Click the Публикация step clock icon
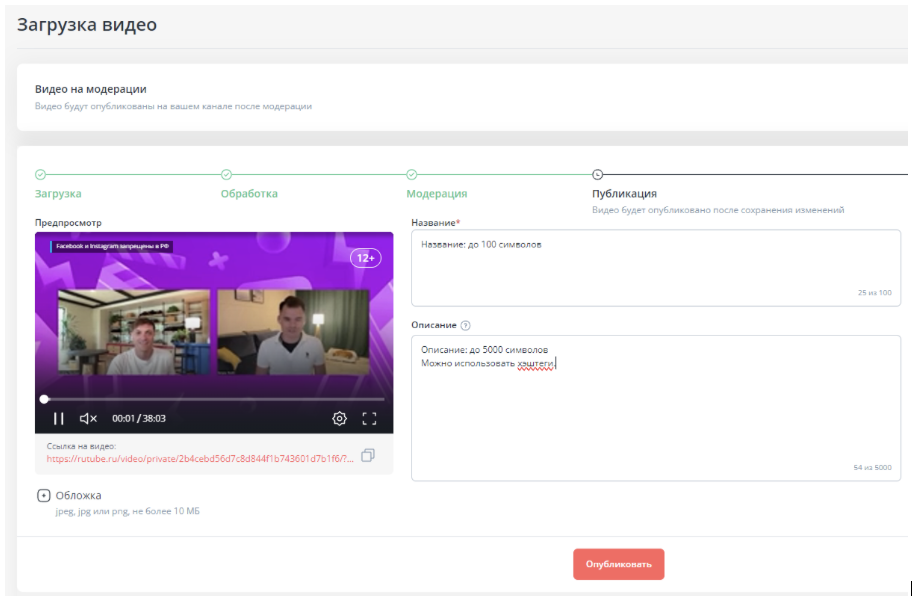 [597, 174]
